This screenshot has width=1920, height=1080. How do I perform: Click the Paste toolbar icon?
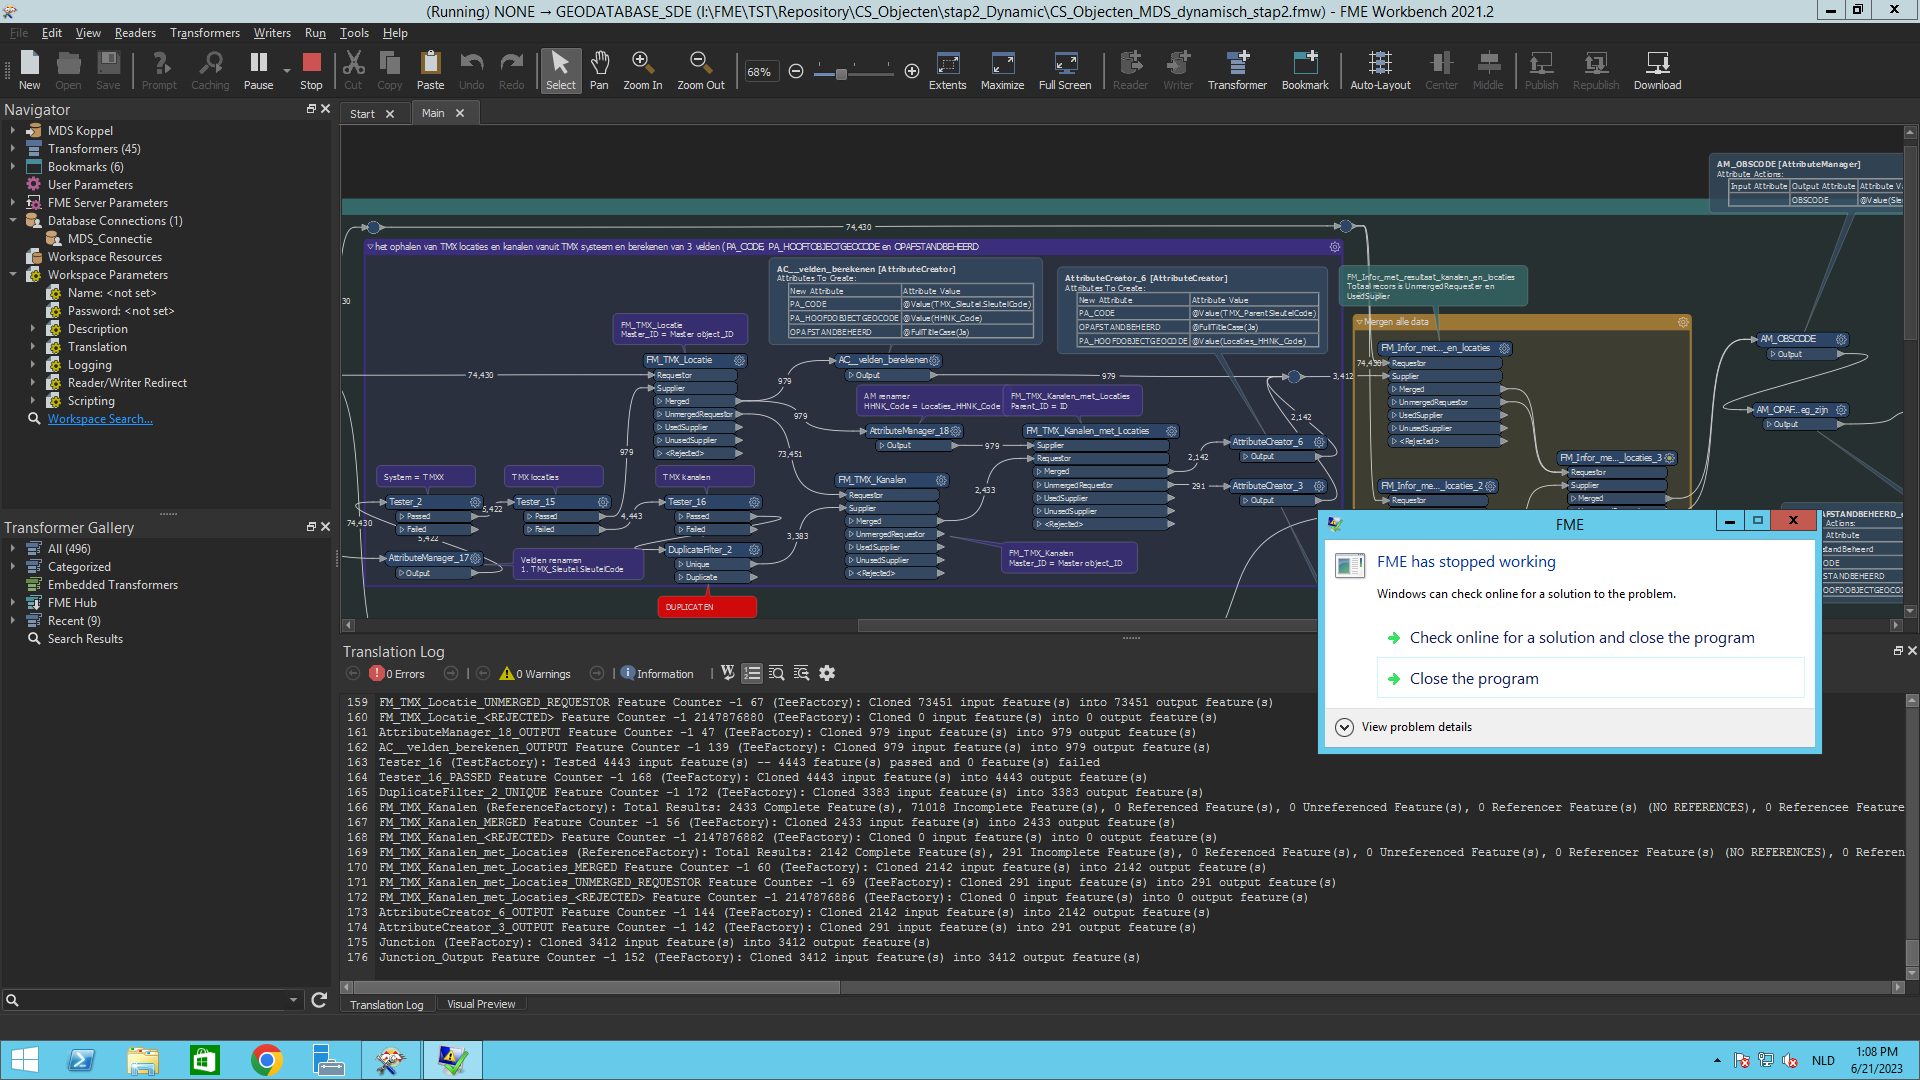[x=430, y=70]
